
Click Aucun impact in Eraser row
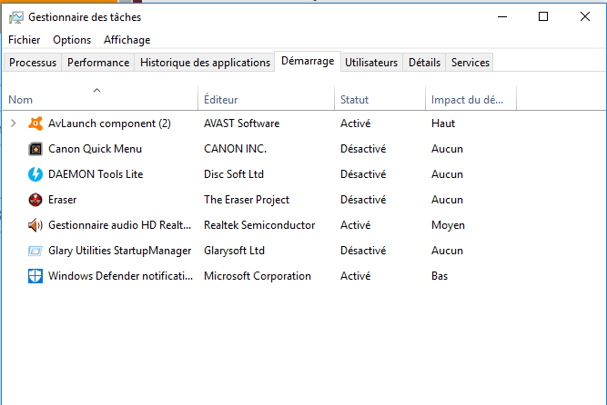tap(447, 200)
